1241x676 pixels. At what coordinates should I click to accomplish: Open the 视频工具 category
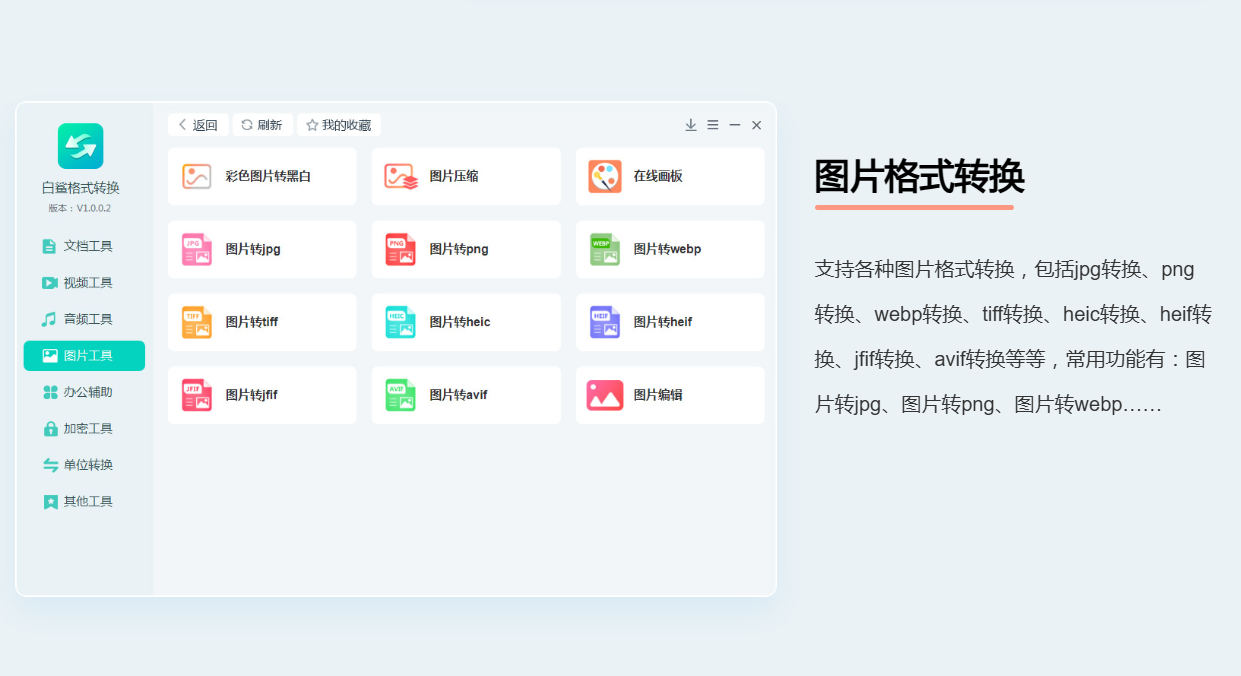click(x=84, y=282)
